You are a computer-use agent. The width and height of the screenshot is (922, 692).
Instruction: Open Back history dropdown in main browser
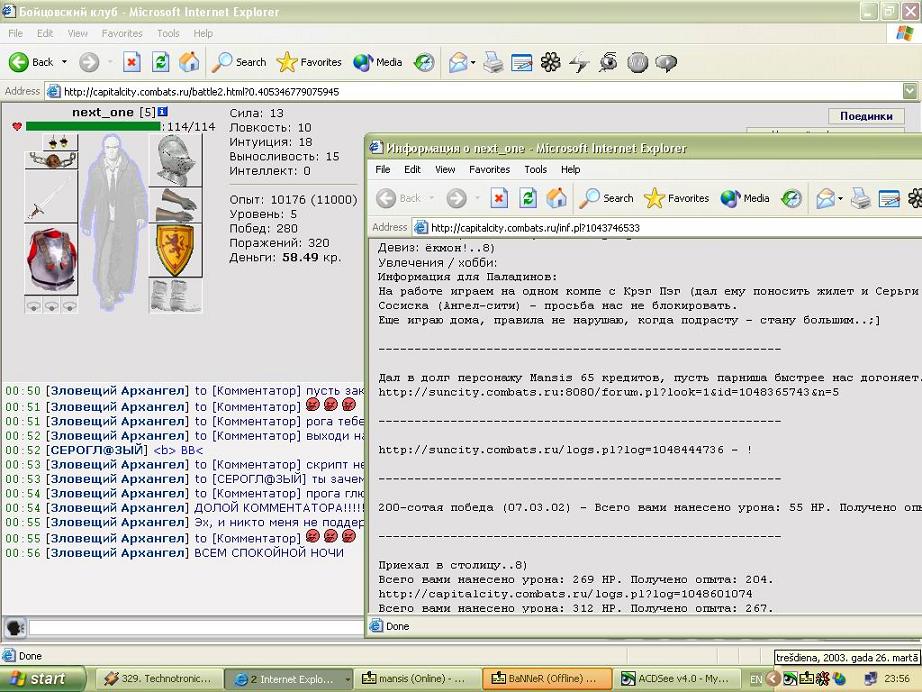[x=64, y=62]
